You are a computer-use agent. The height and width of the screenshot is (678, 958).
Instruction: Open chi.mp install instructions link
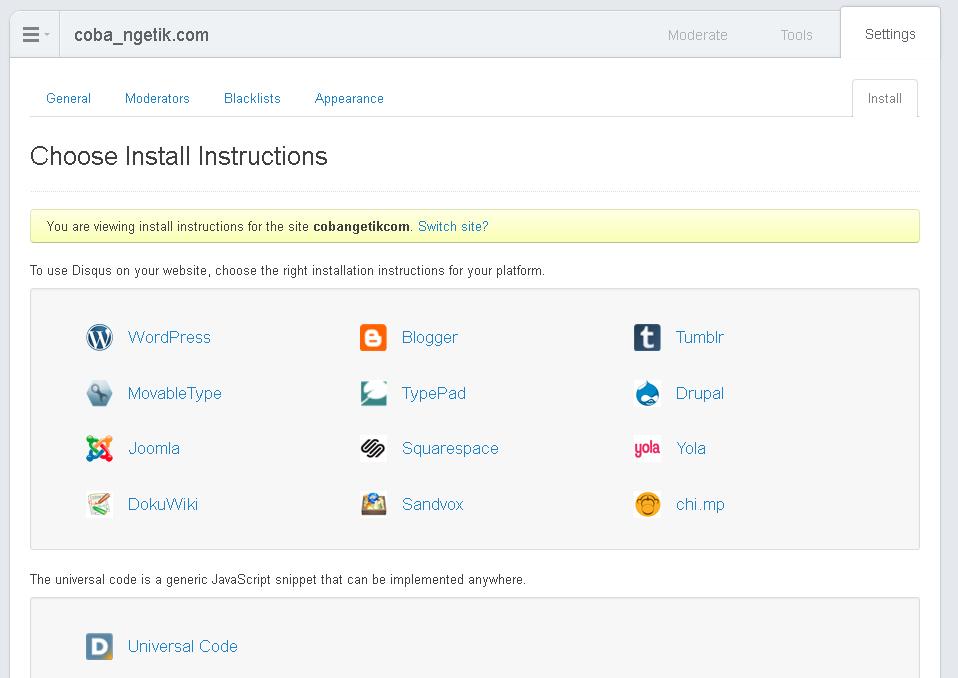tap(700, 505)
